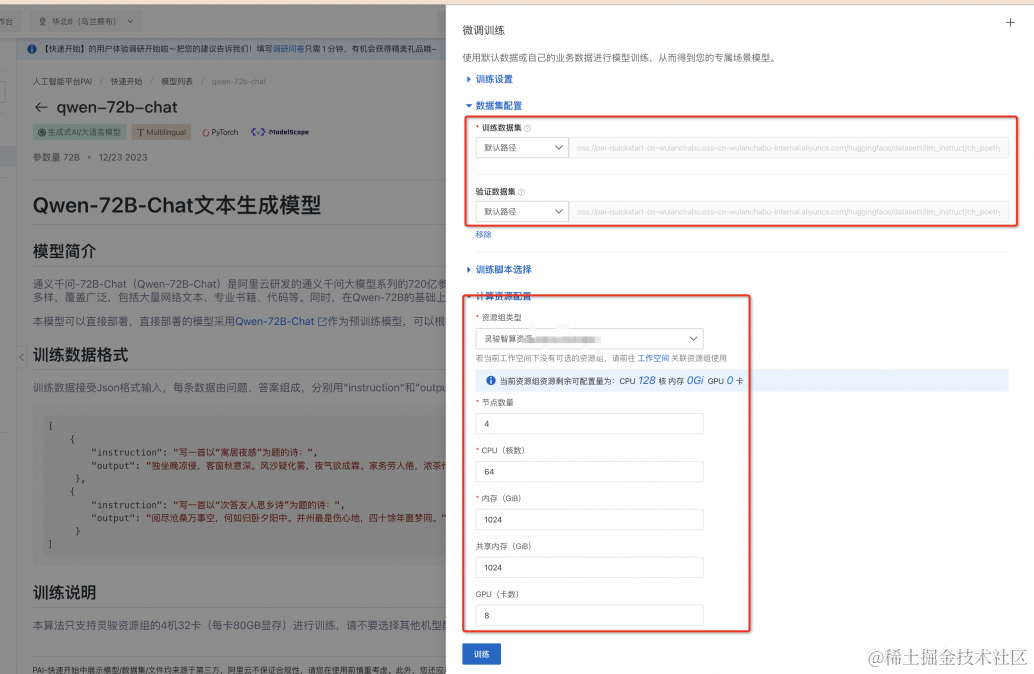Click the JSON sample code block

[x=239, y=485]
